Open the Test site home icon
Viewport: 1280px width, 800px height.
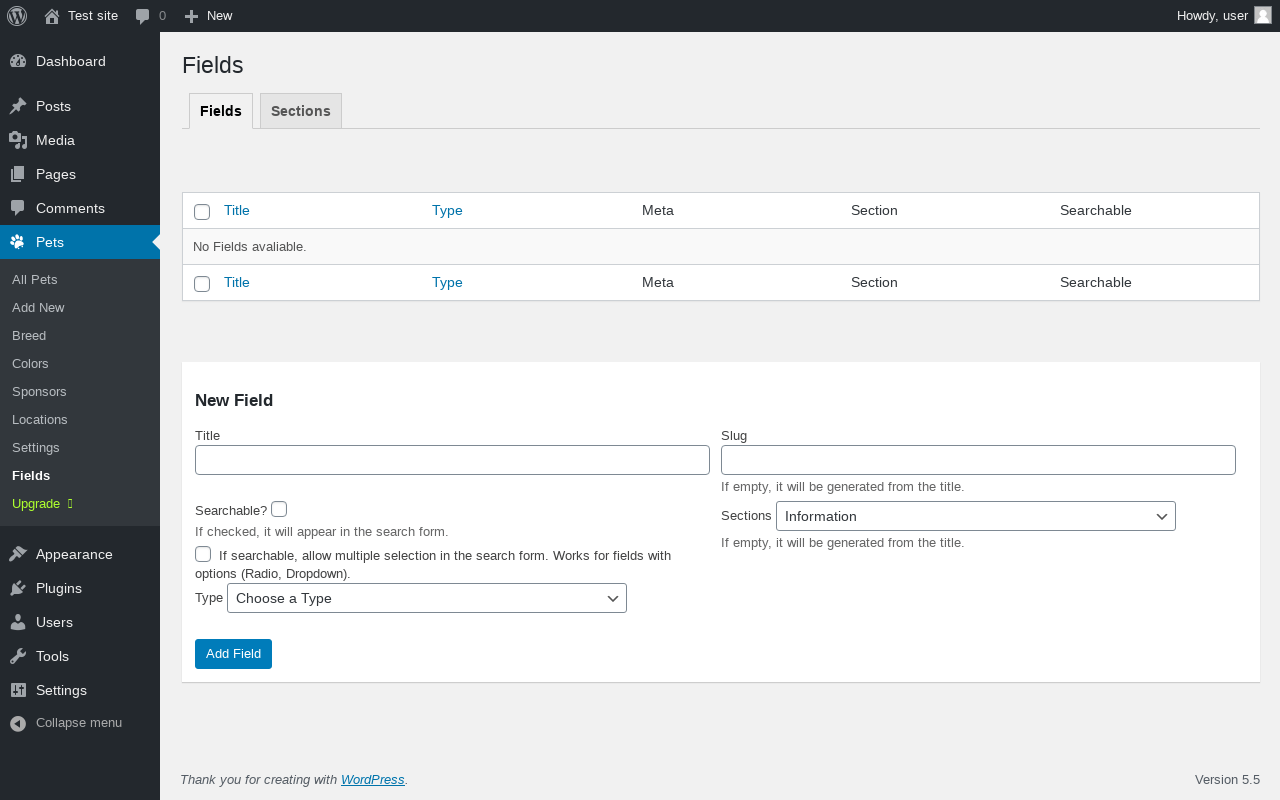pyautogui.click(x=52, y=16)
